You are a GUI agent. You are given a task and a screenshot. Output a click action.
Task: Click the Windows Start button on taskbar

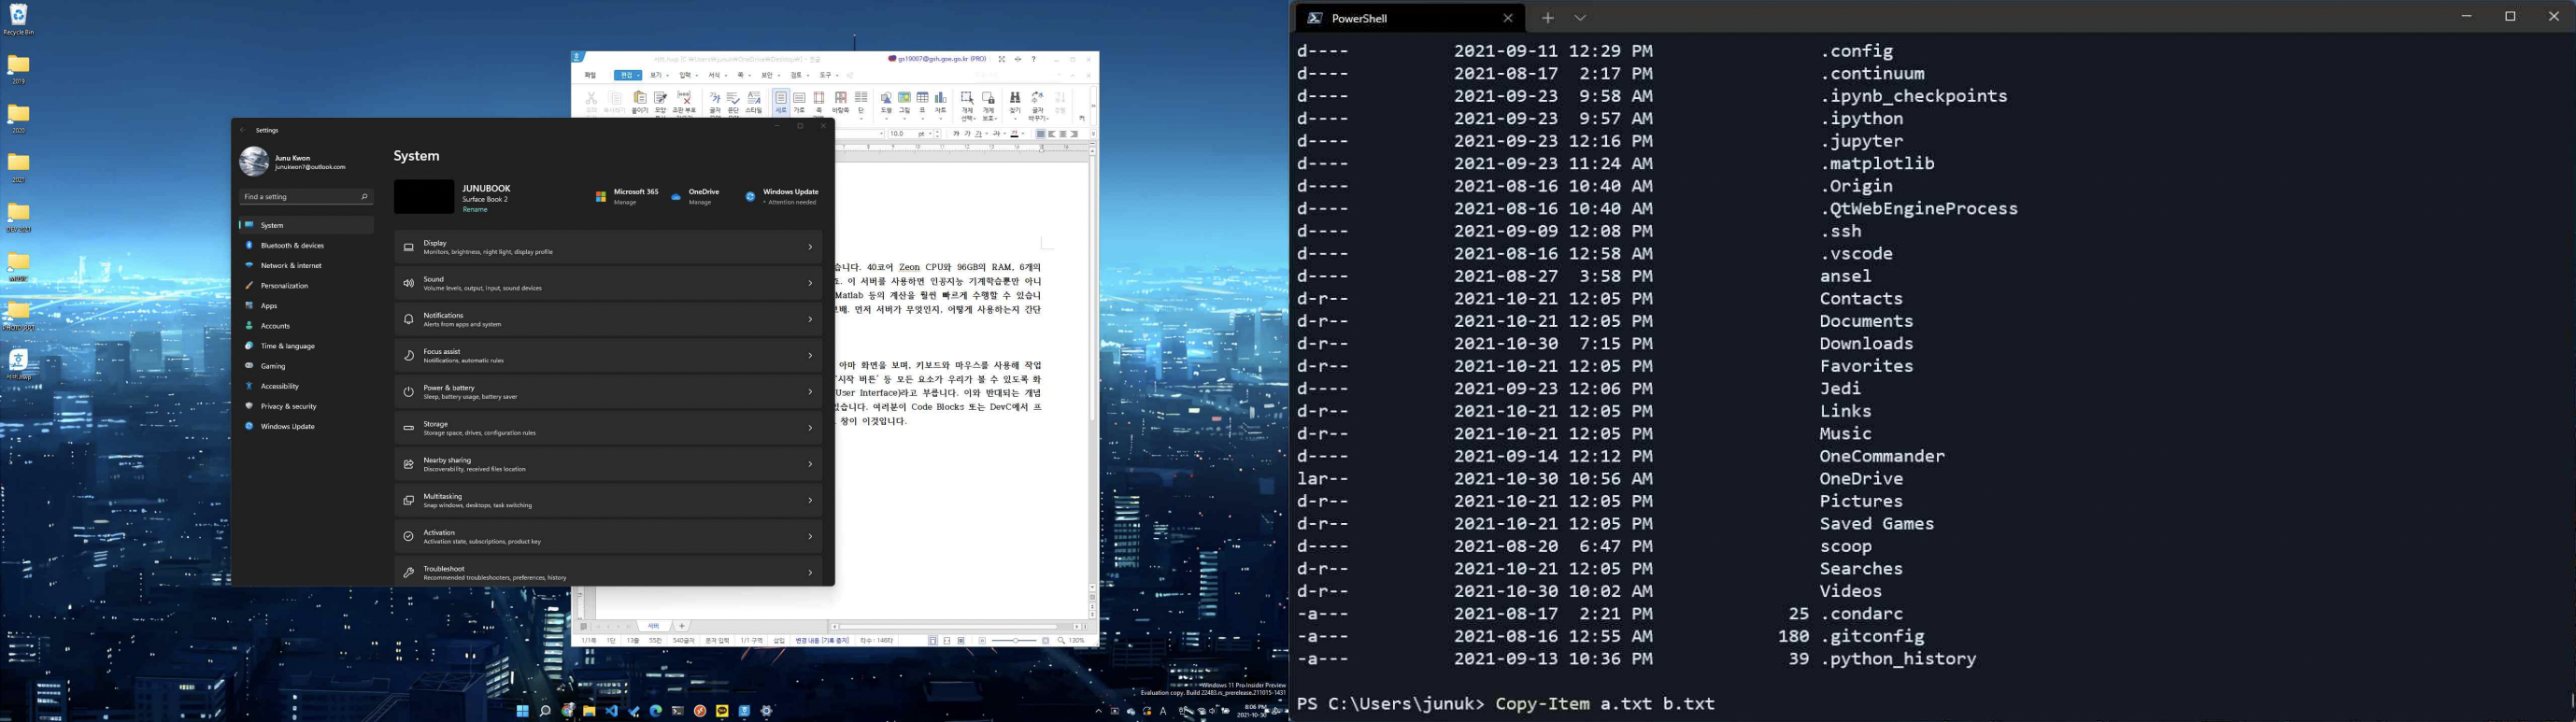click(523, 711)
